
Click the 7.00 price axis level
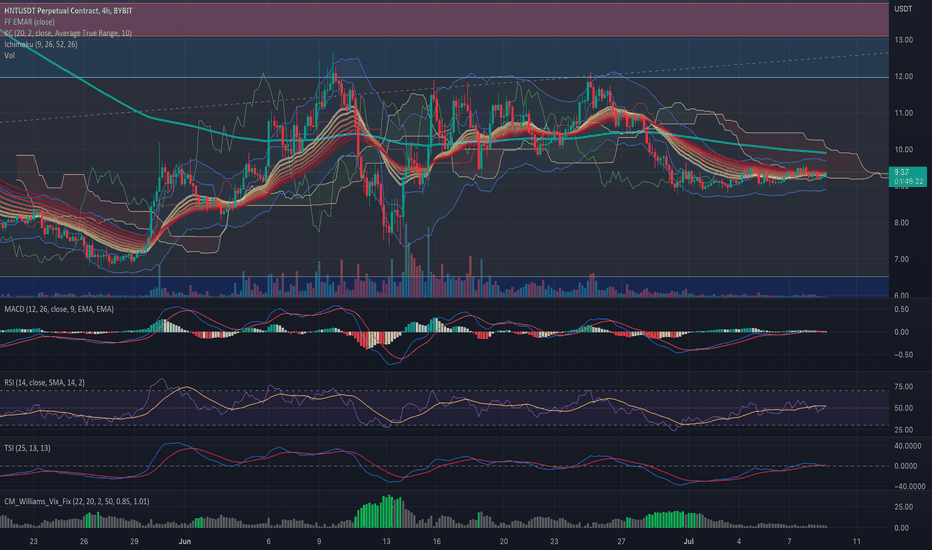(902, 259)
